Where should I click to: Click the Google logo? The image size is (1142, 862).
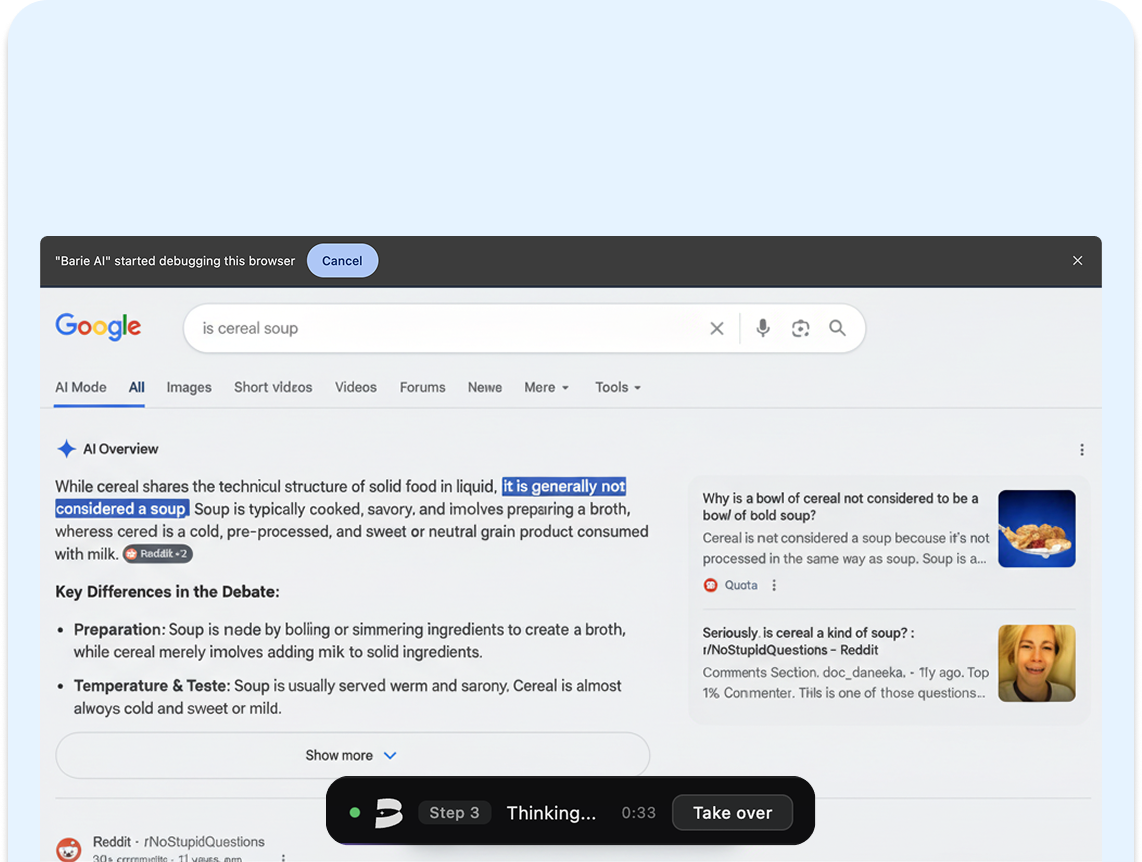98,327
